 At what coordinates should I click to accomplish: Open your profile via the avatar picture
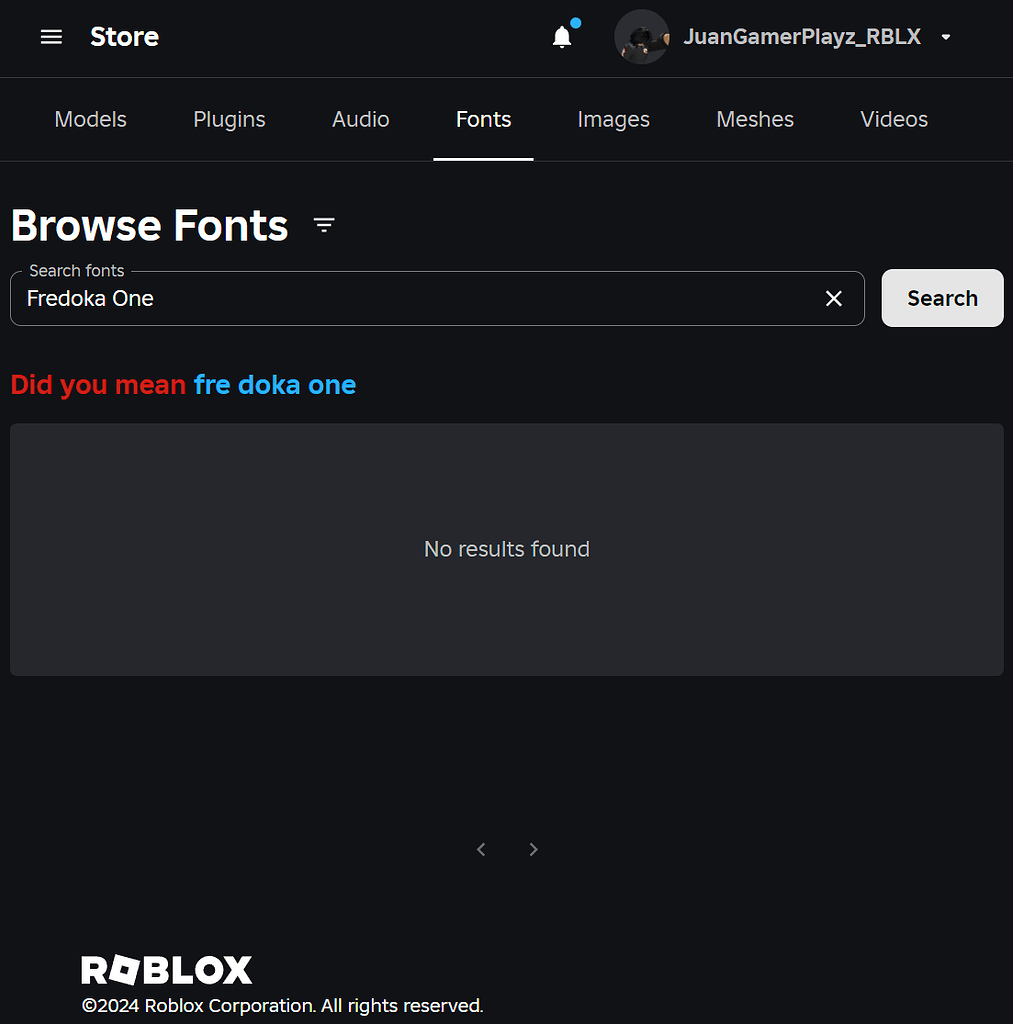pyautogui.click(x=641, y=36)
